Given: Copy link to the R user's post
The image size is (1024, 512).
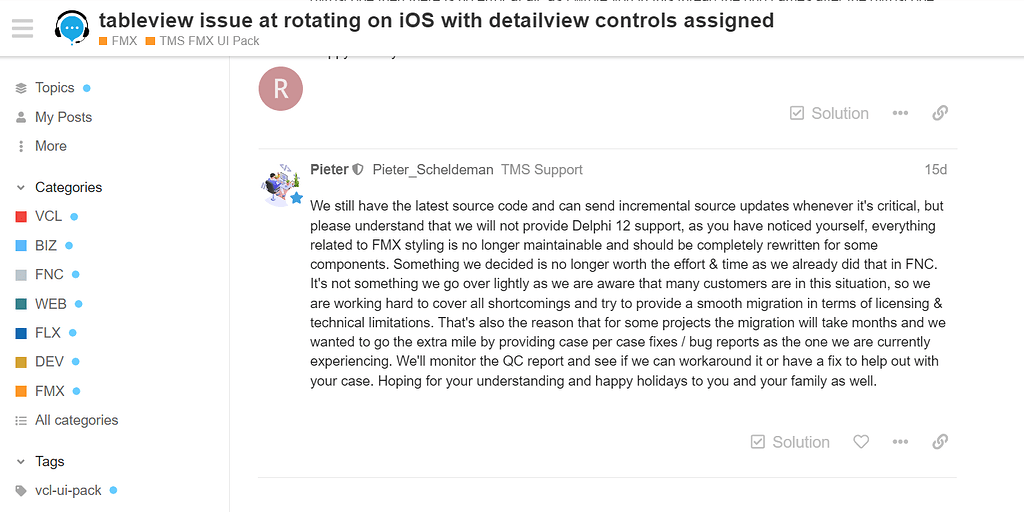Looking at the screenshot, I should (x=940, y=113).
